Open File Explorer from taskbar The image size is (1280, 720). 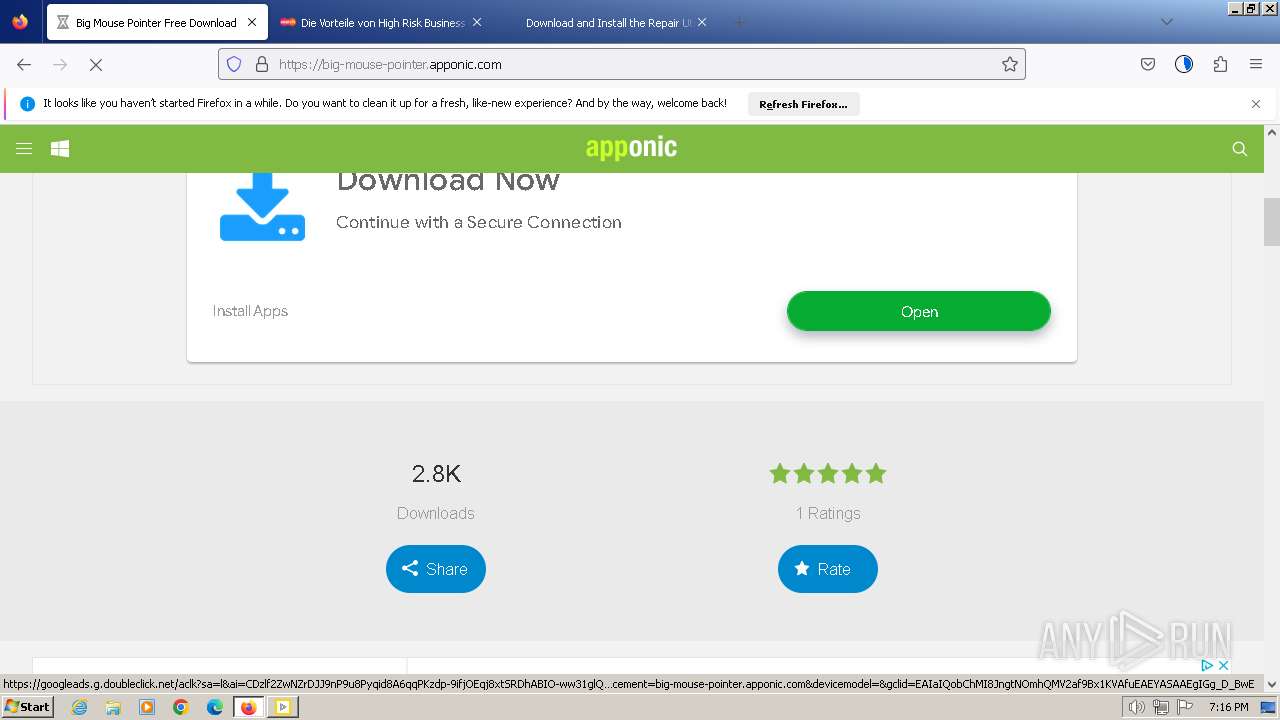[113, 707]
